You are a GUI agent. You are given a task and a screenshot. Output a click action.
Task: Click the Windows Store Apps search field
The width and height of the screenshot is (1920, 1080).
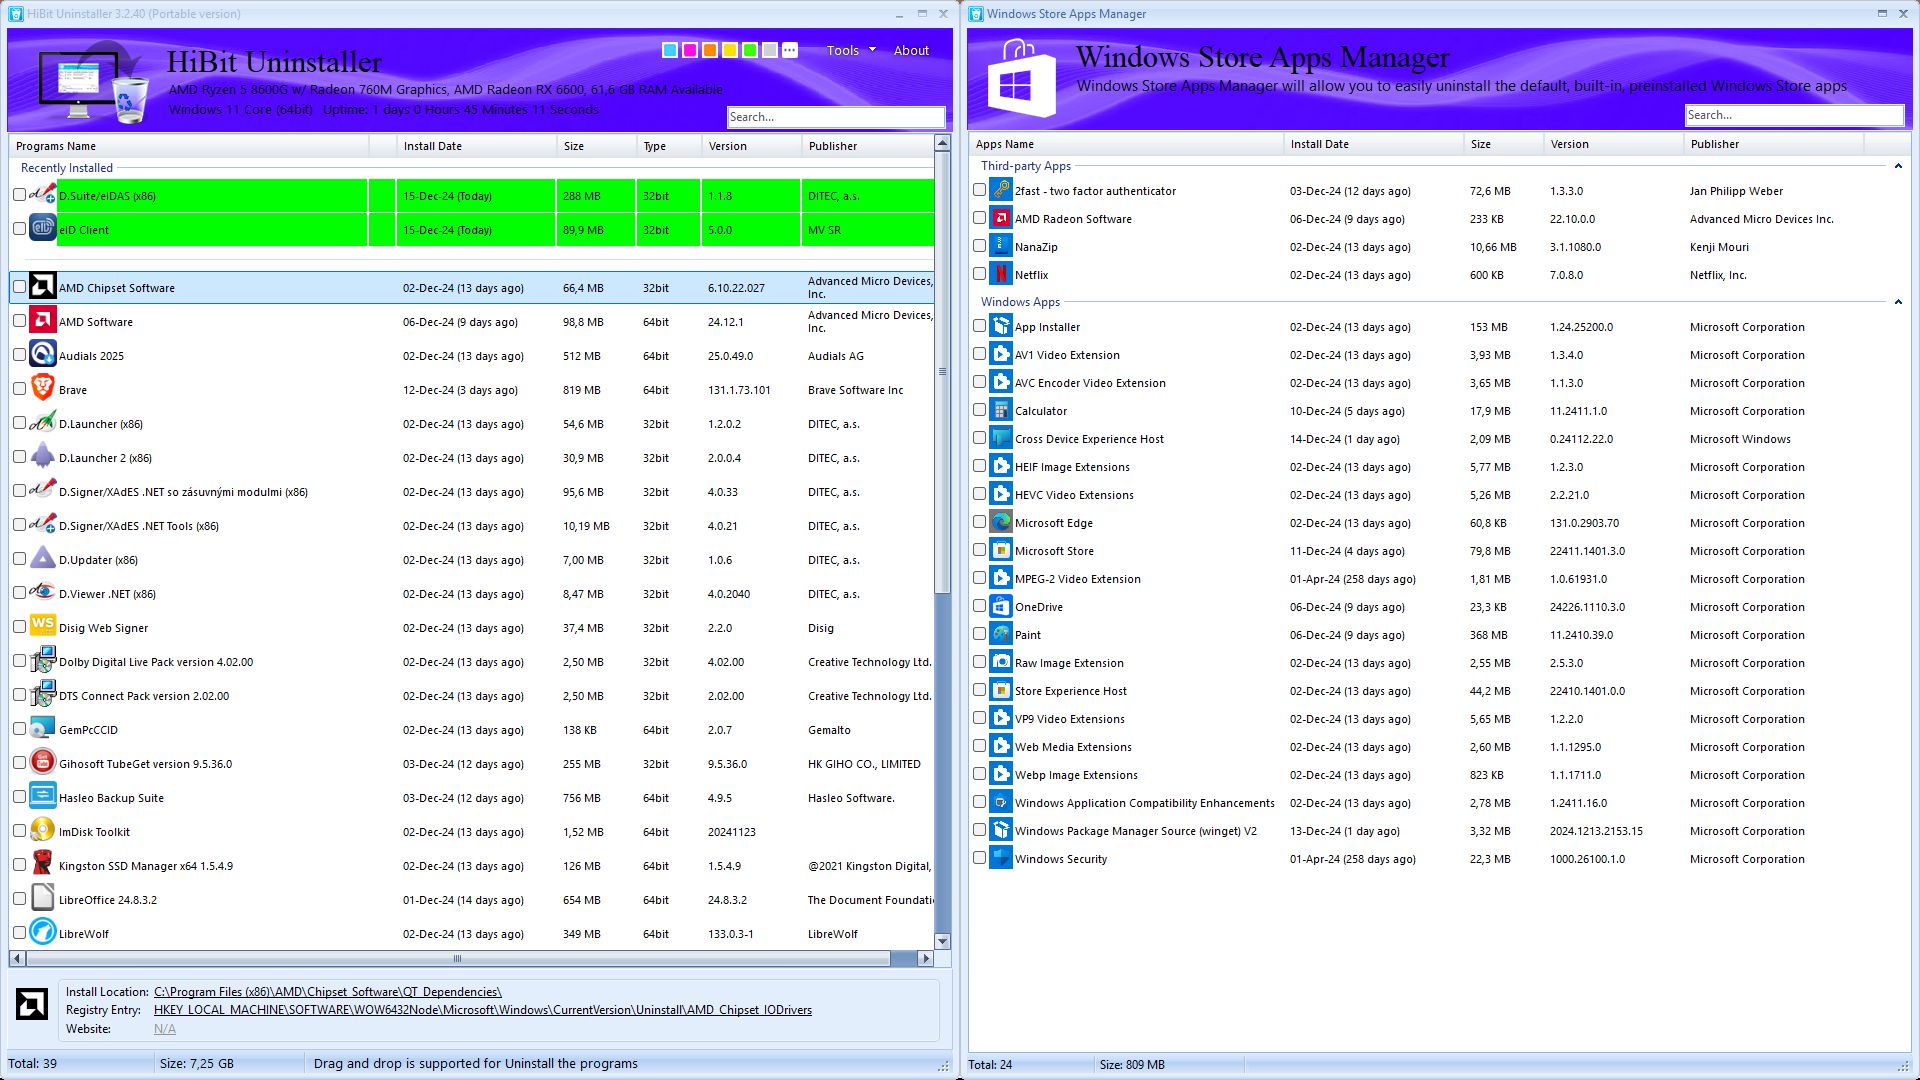(1794, 115)
